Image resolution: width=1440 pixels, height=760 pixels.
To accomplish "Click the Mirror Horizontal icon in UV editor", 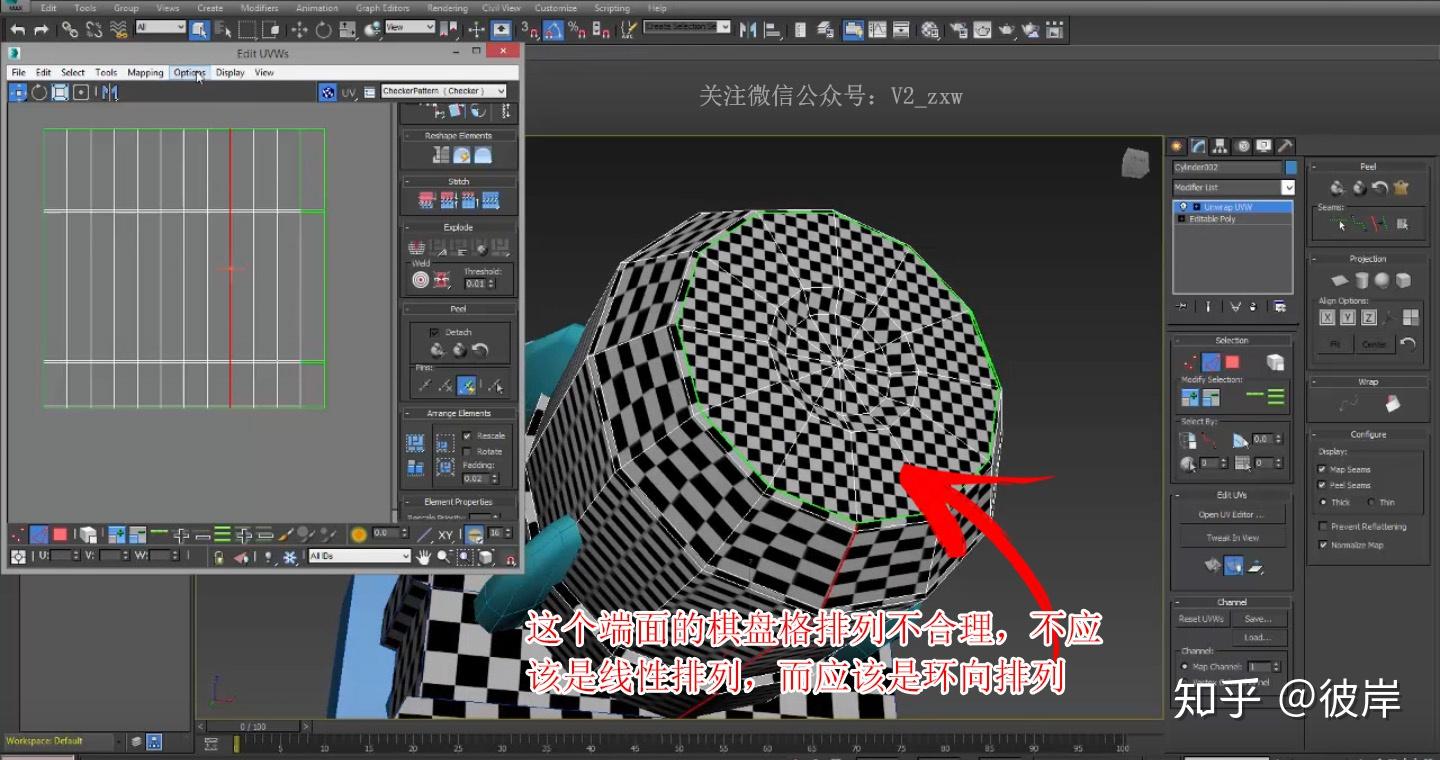I will point(110,93).
